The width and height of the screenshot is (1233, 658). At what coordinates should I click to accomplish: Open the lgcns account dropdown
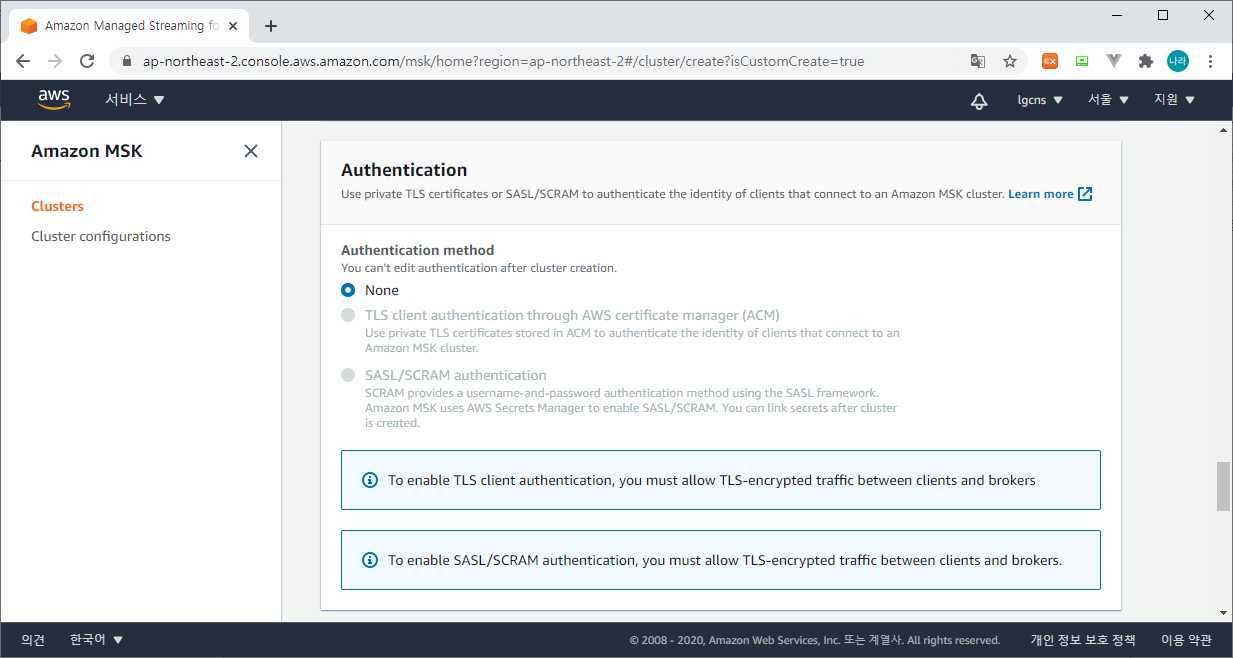[x=1040, y=100]
